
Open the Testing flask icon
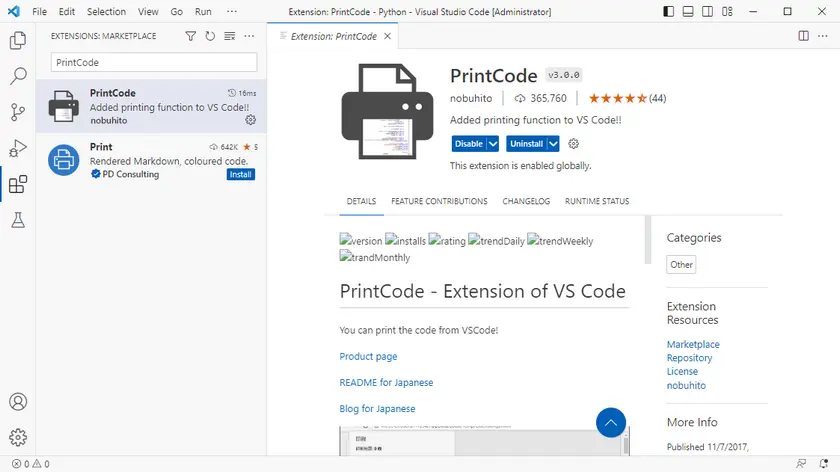pos(18,220)
